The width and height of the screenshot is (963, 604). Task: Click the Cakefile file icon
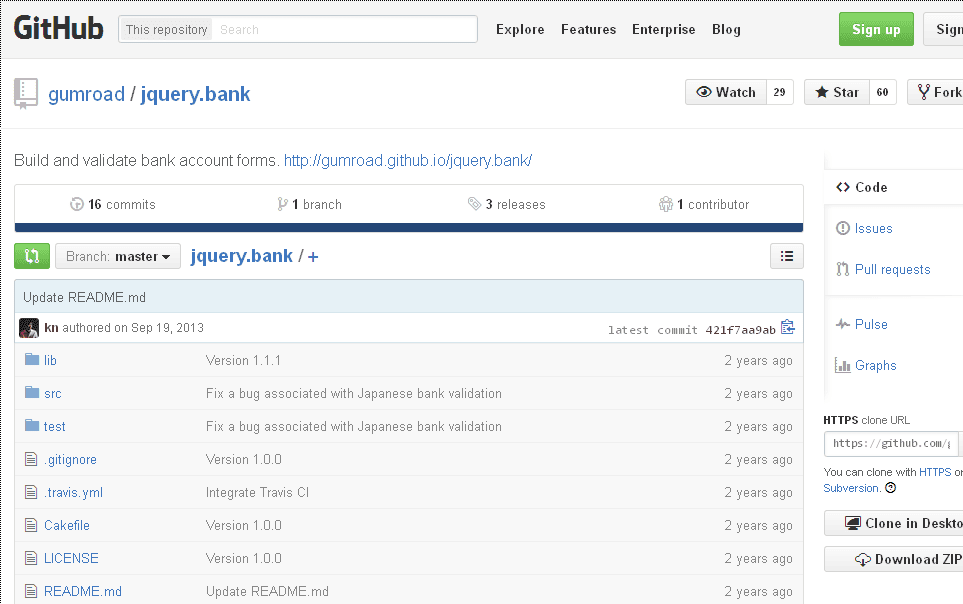pyautogui.click(x=31, y=525)
